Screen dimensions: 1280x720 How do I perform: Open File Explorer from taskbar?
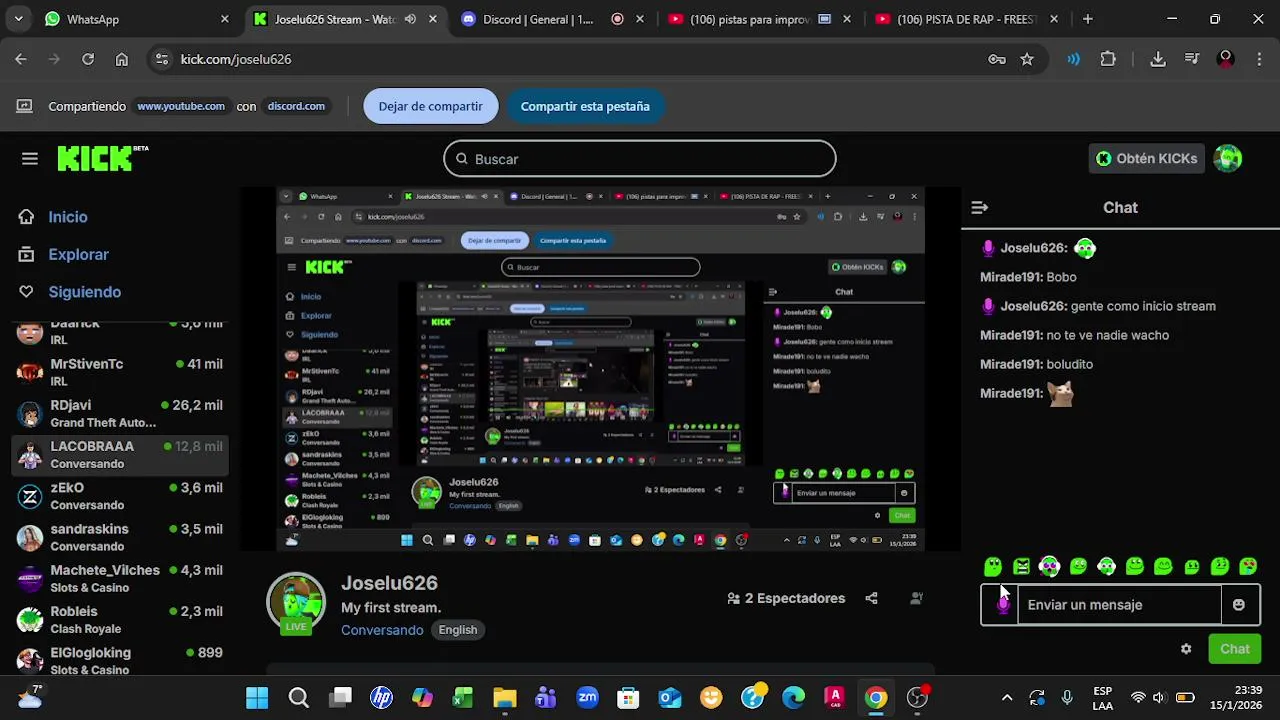(x=504, y=698)
